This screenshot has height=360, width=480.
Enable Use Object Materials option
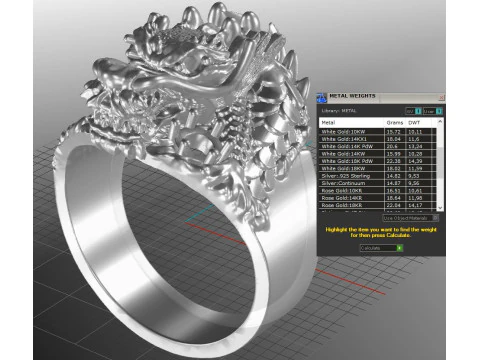pos(410,218)
